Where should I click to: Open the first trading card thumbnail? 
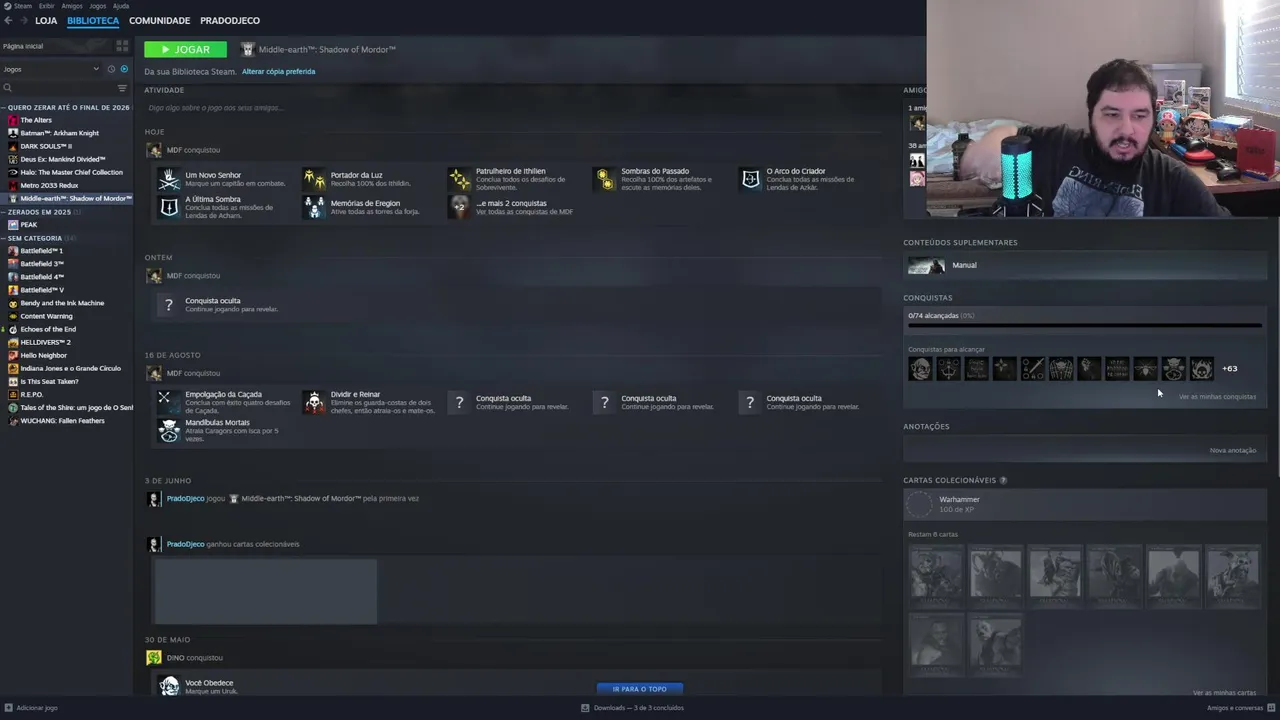[936, 575]
